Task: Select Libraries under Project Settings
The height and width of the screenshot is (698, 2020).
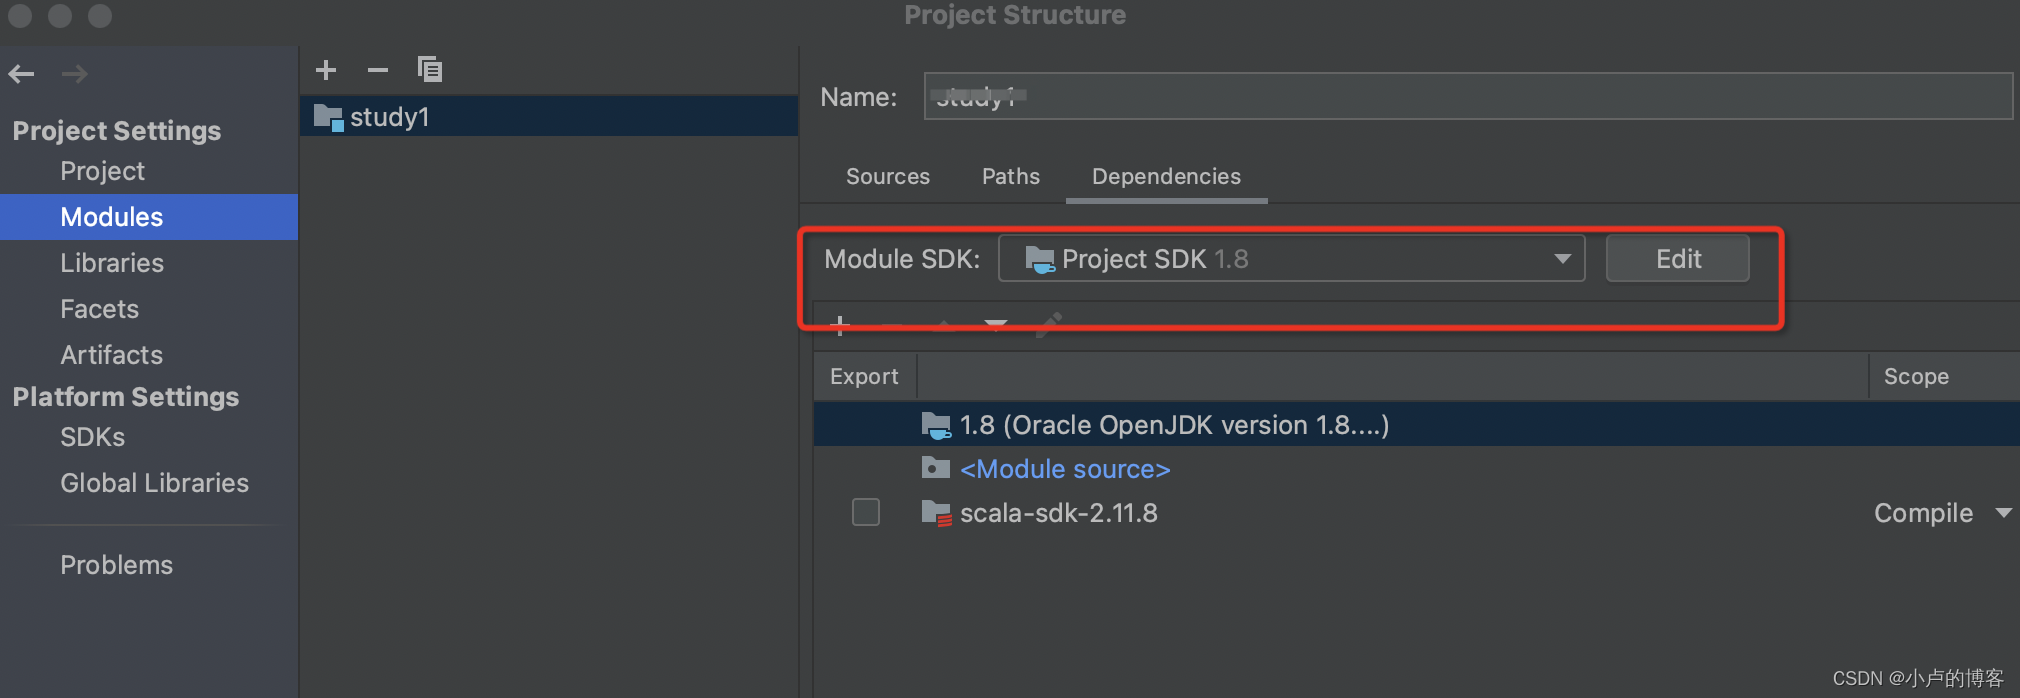Action: click(x=111, y=262)
